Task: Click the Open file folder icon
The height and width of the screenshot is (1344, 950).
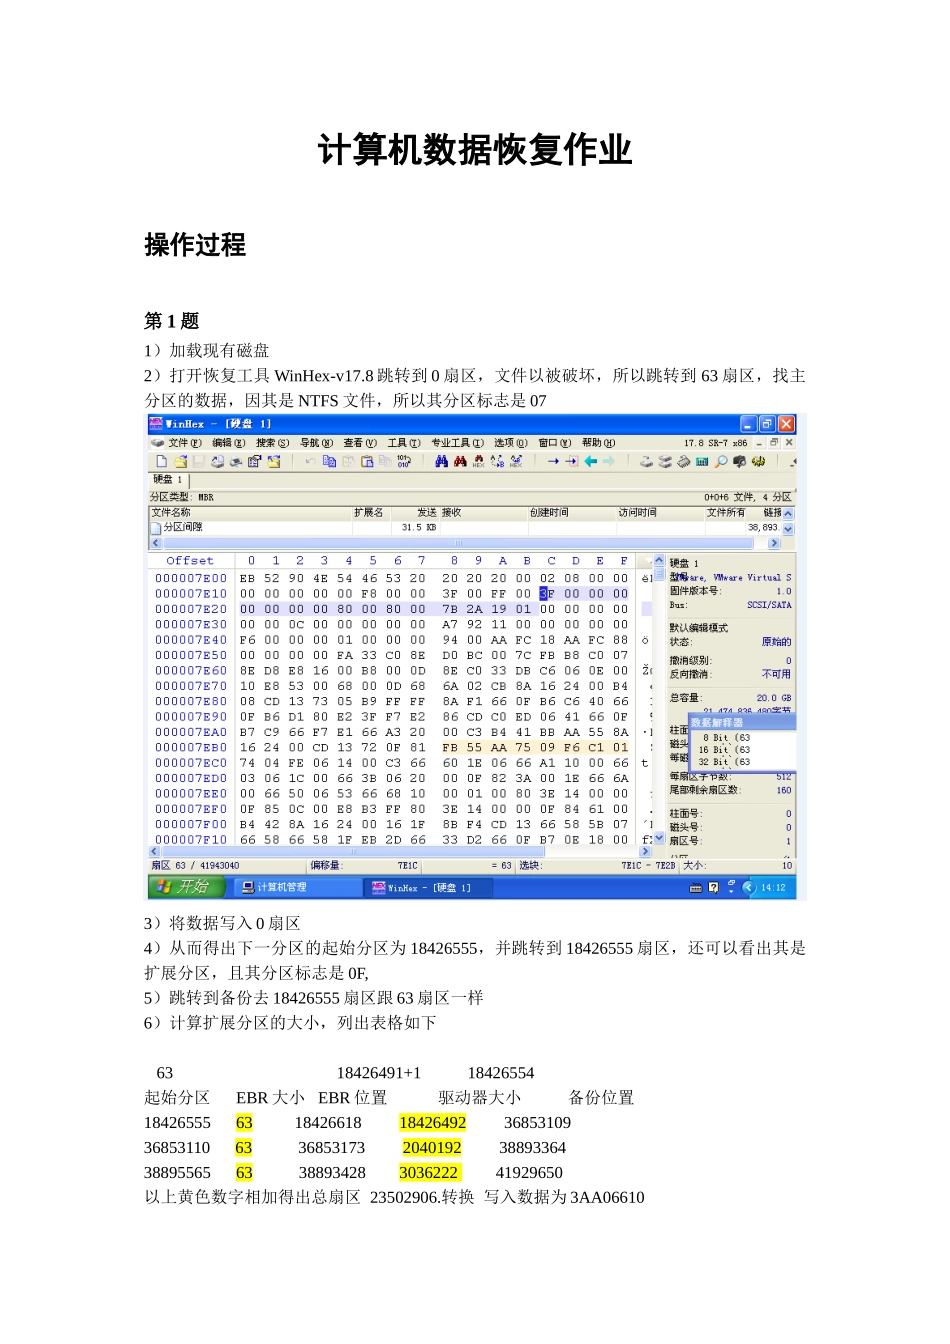Action: tap(180, 461)
